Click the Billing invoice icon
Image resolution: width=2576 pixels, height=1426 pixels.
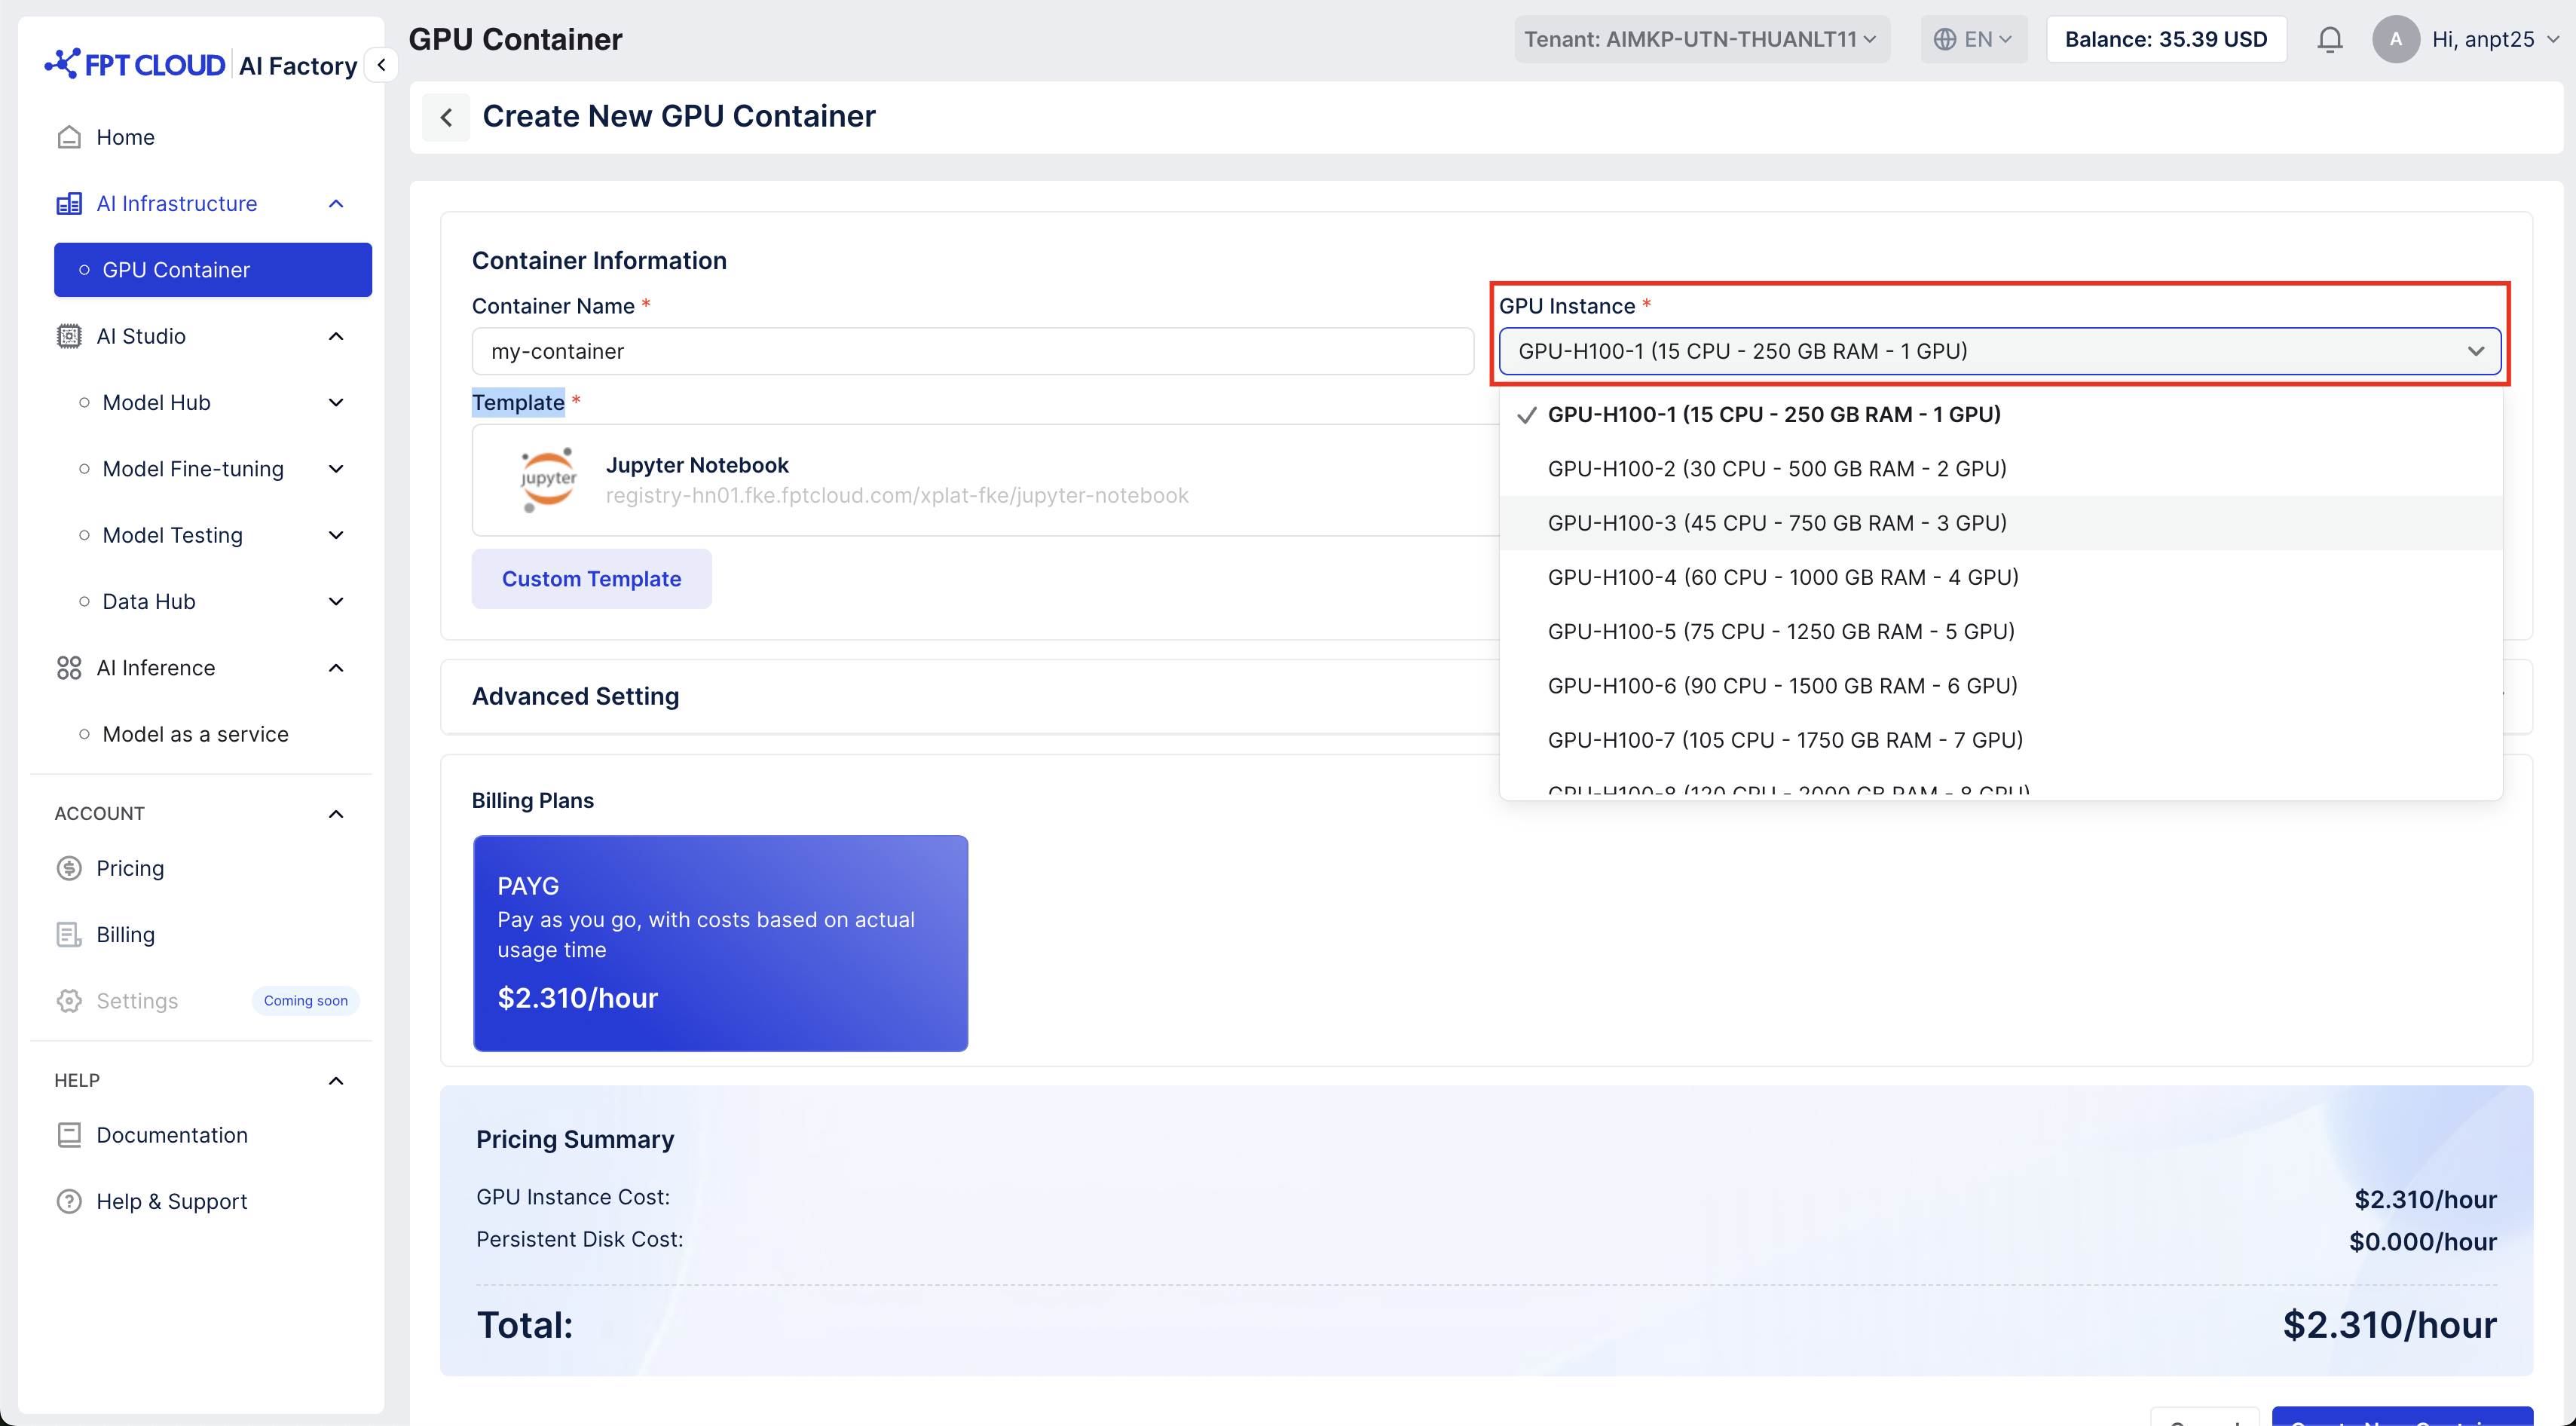tap(69, 935)
